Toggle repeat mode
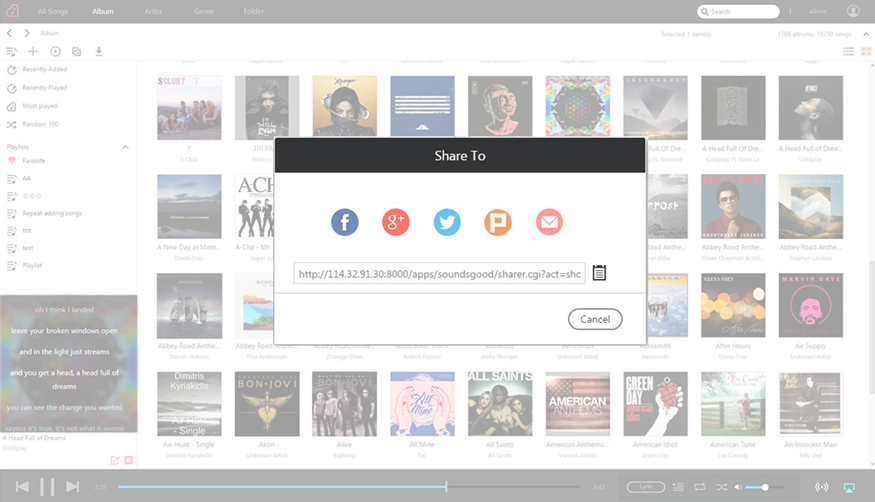 point(700,487)
